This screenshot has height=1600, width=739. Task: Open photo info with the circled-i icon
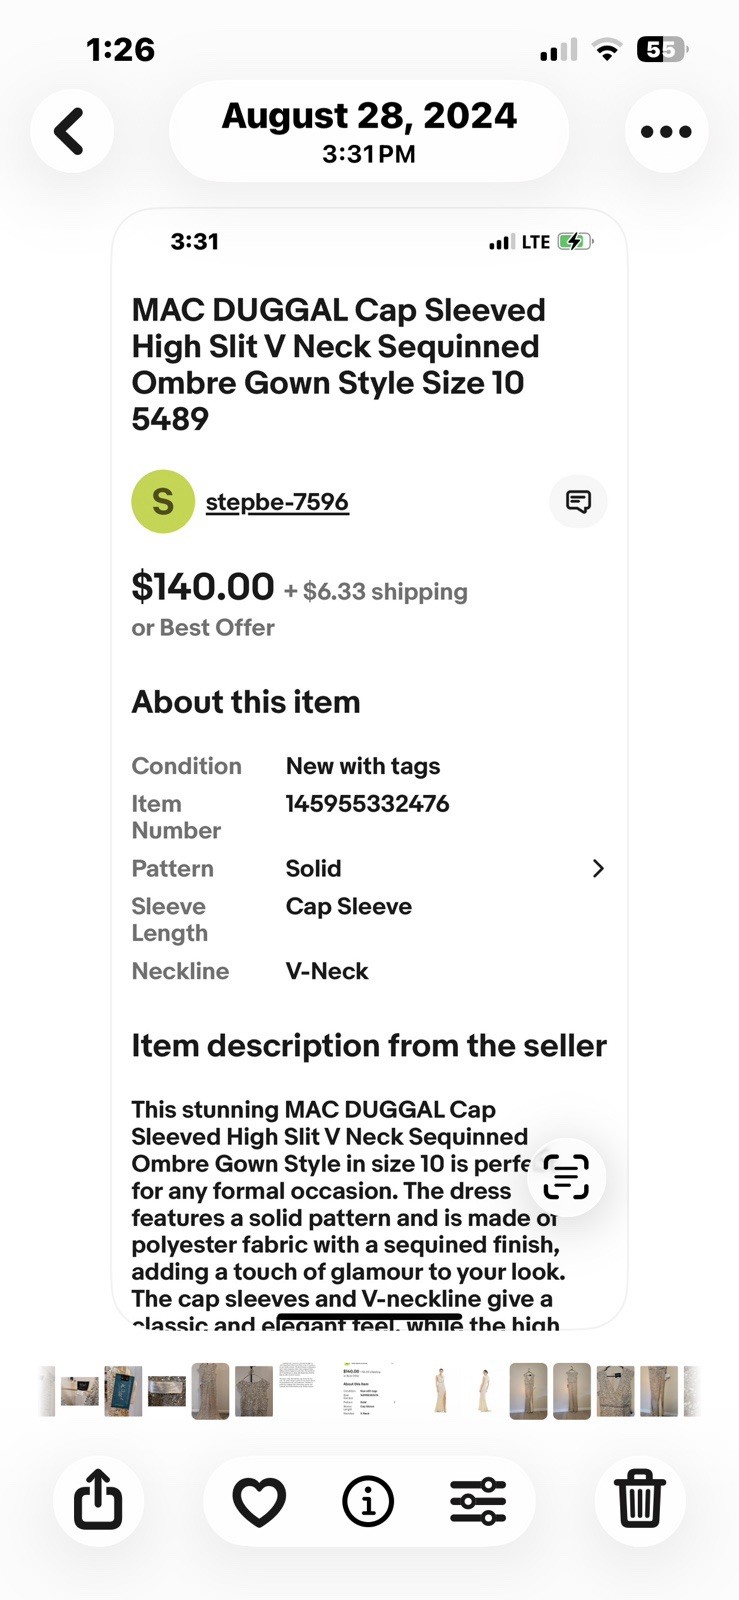[x=368, y=1501]
